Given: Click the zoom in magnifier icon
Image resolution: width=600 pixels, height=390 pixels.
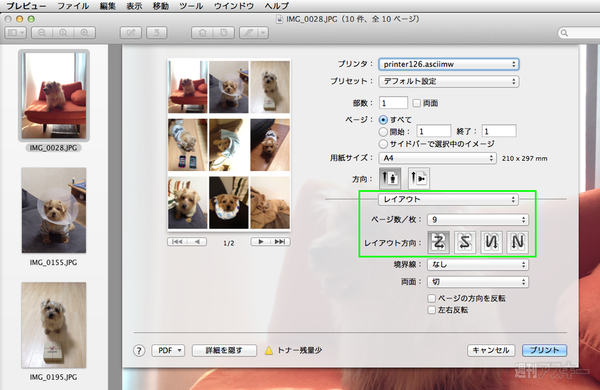Looking at the screenshot, I should point(85,33).
